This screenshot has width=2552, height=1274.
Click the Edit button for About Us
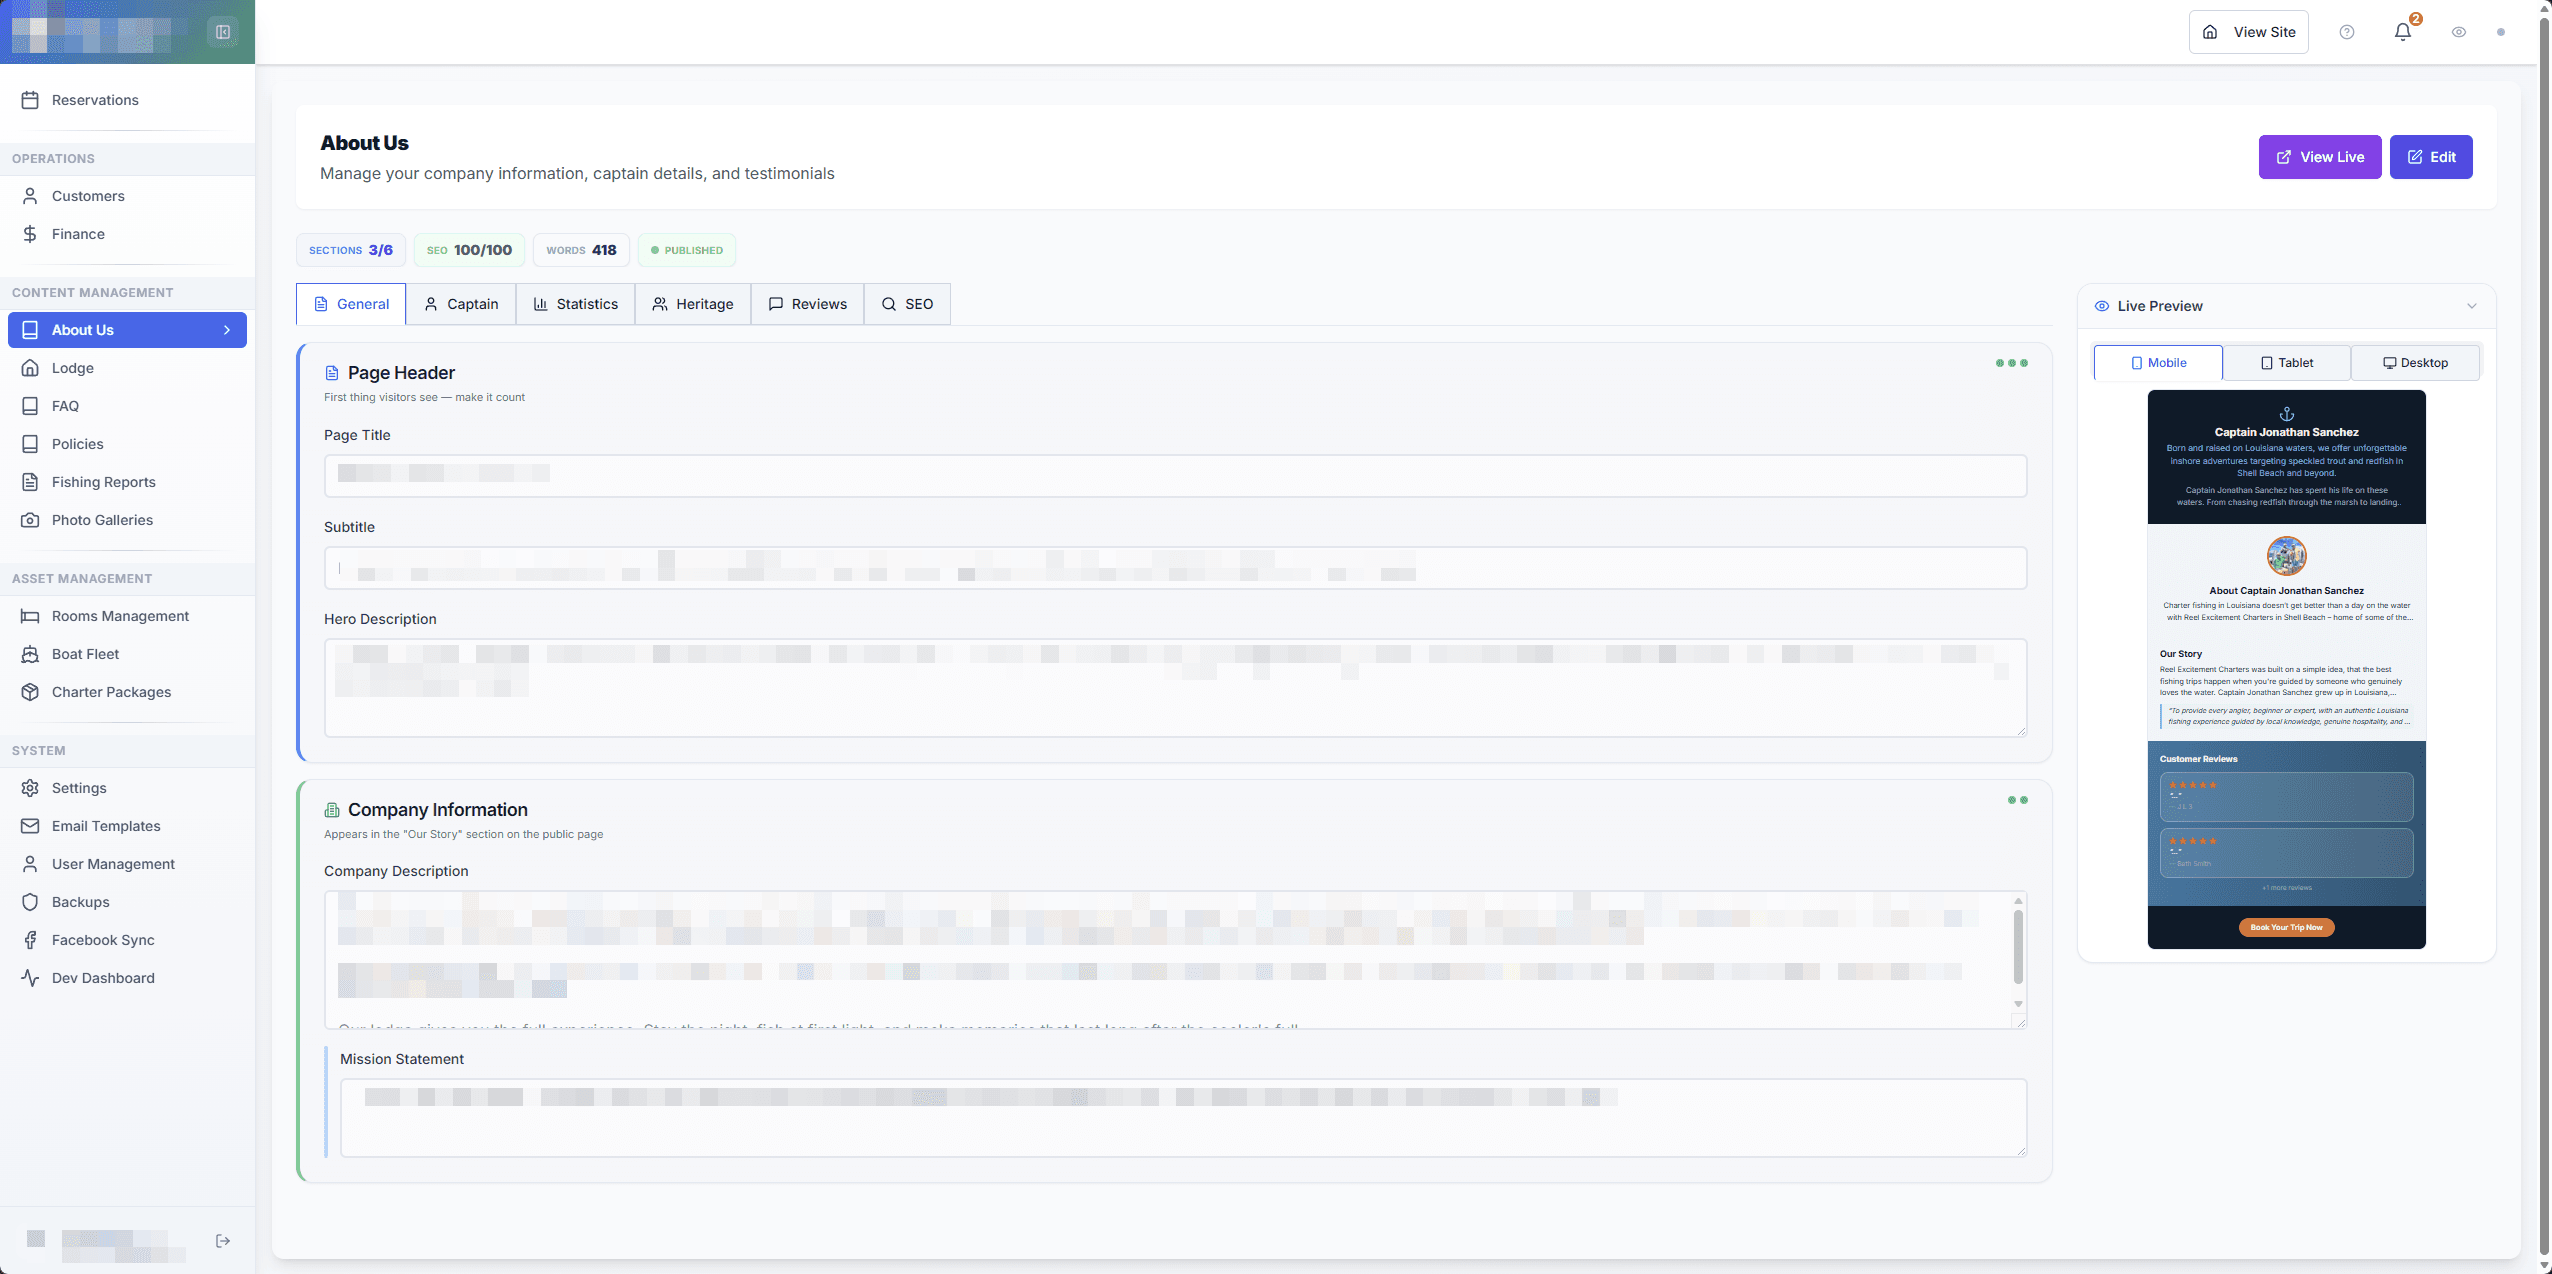pyautogui.click(x=2432, y=156)
